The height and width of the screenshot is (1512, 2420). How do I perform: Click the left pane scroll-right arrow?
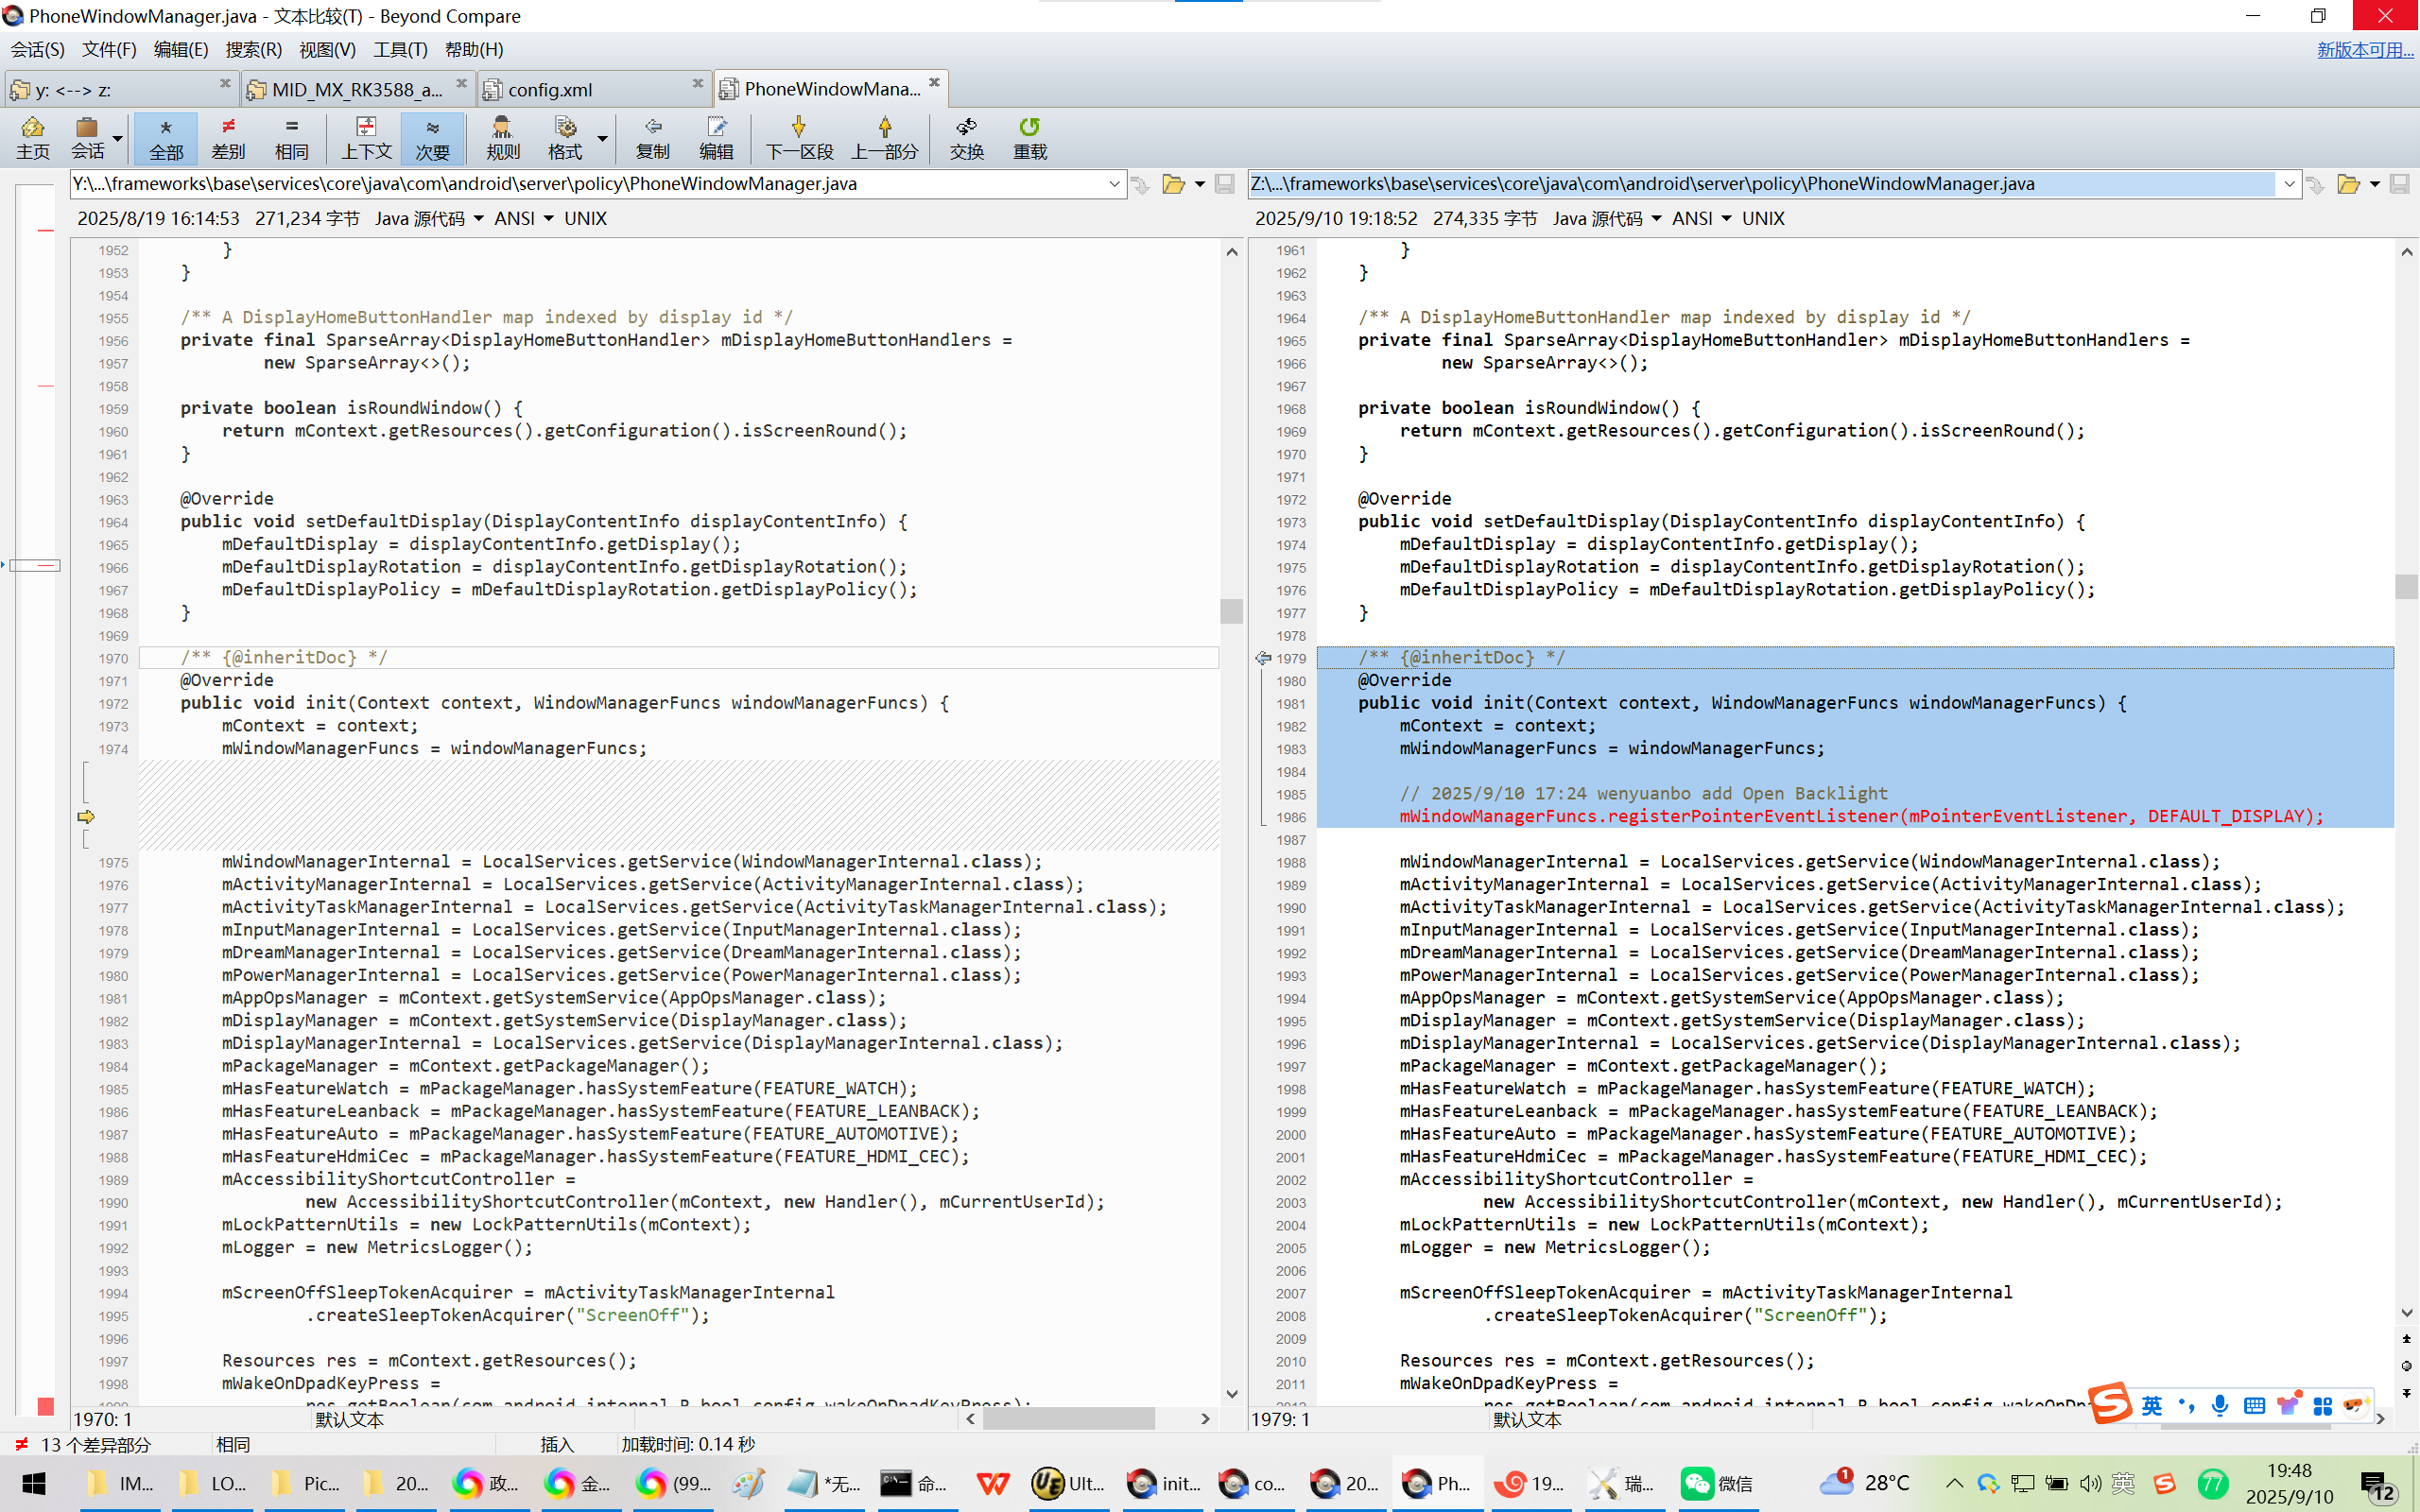coord(1205,1419)
